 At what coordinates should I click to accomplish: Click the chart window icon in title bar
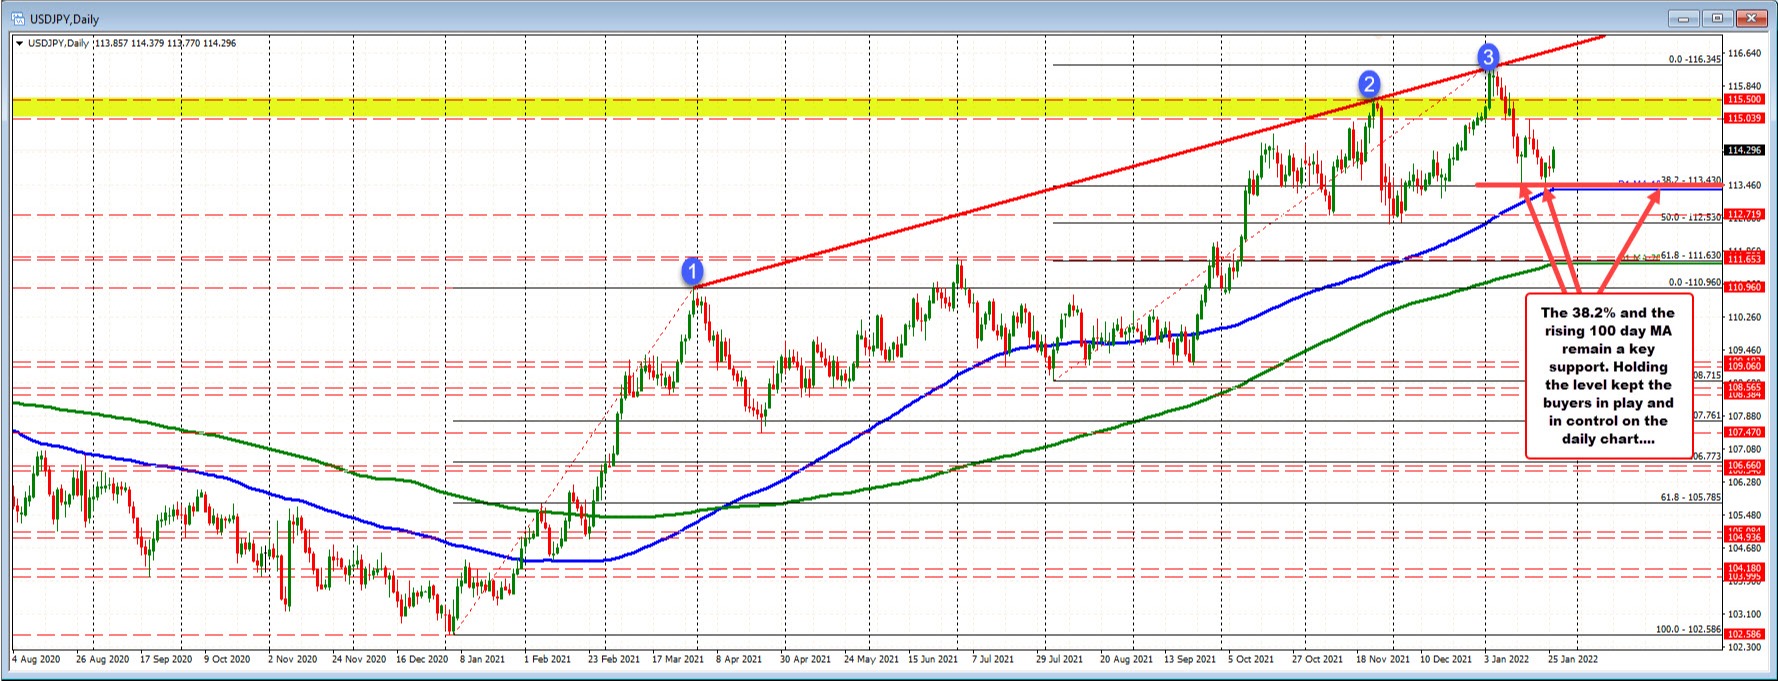[x=18, y=18]
